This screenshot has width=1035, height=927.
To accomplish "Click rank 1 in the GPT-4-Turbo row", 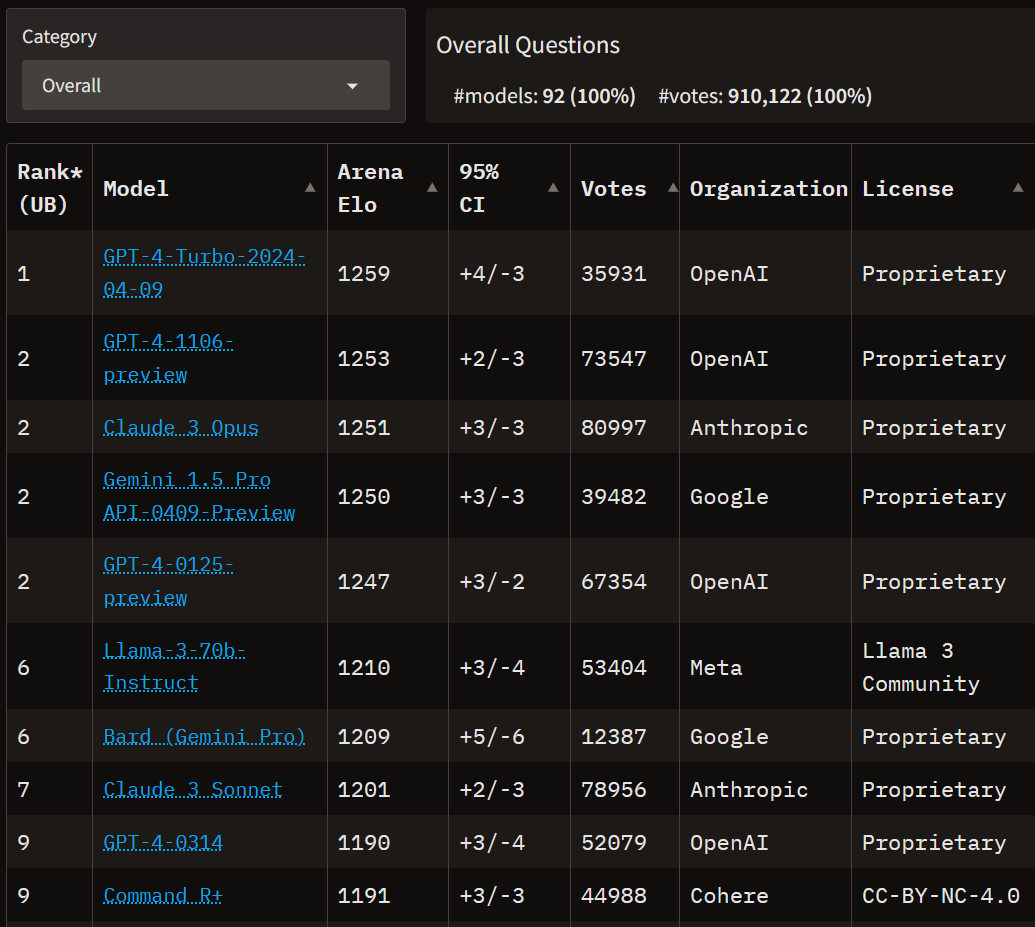I will point(24,273).
